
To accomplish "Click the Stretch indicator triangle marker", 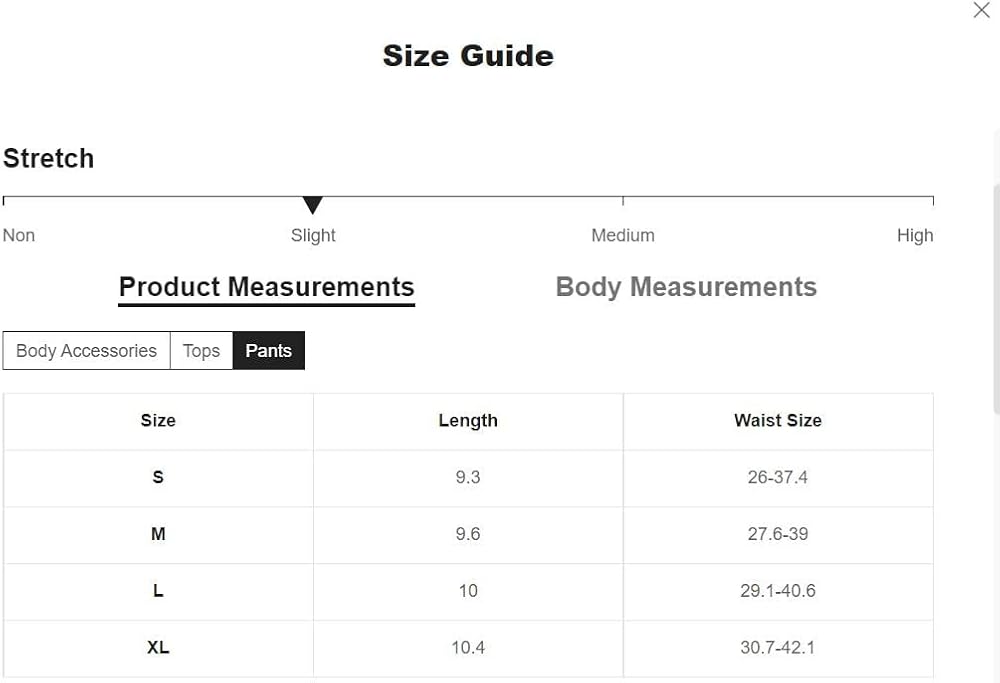I will point(313,205).
